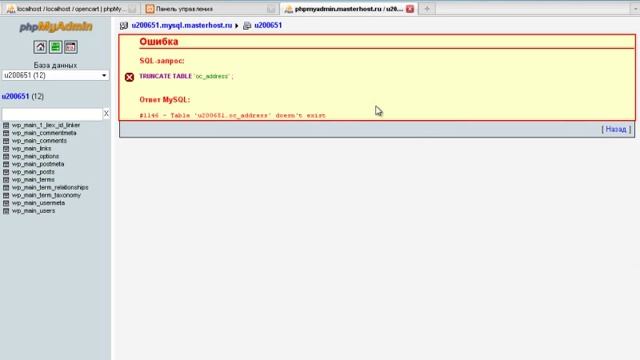Click the TRUNCATE TABLE keyword in the query
The height and width of the screenshot is (360, 640).
click(165, 76)
